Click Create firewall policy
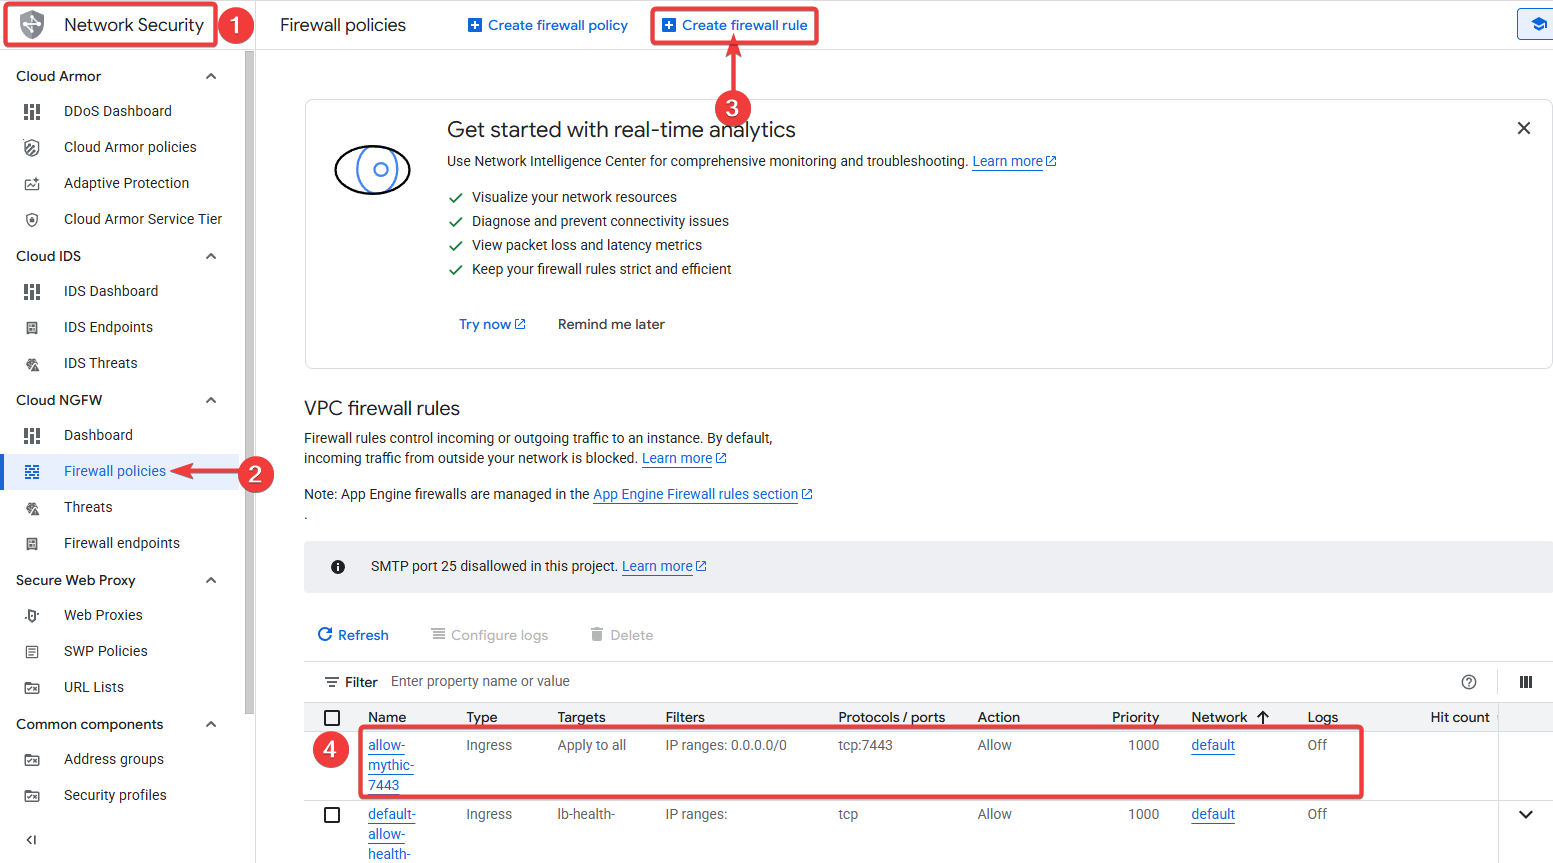Viewport: 1553px width, 863px height. (x=548, y=25)
